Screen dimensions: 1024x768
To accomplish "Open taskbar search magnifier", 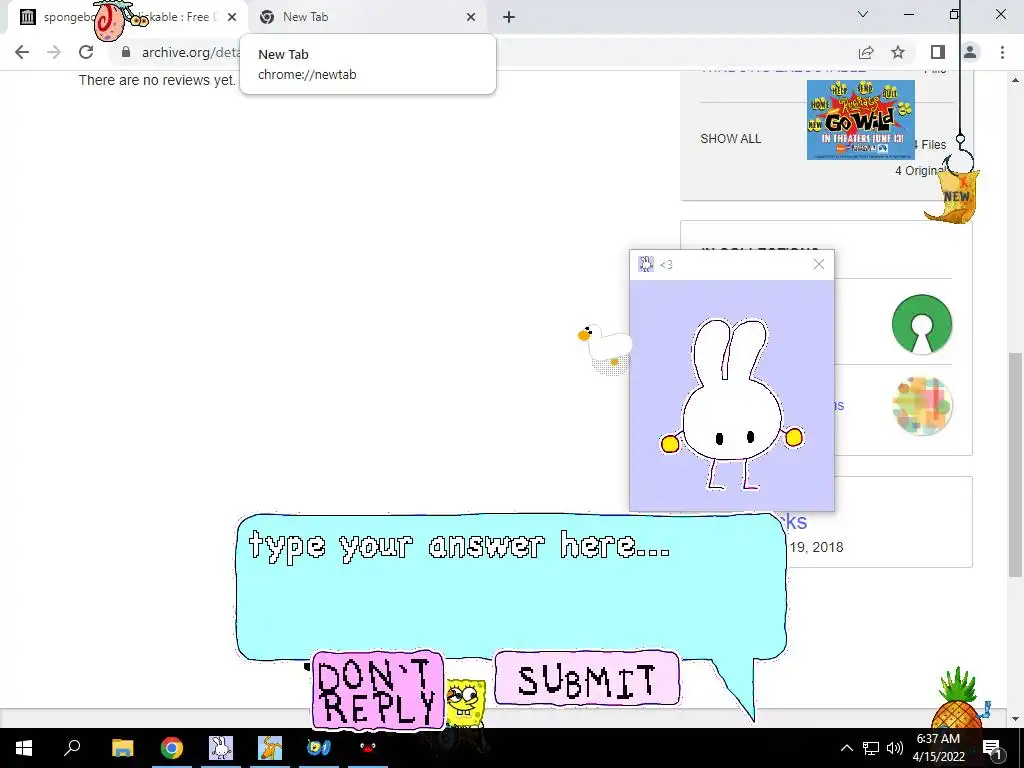I will tap(72, 748).
